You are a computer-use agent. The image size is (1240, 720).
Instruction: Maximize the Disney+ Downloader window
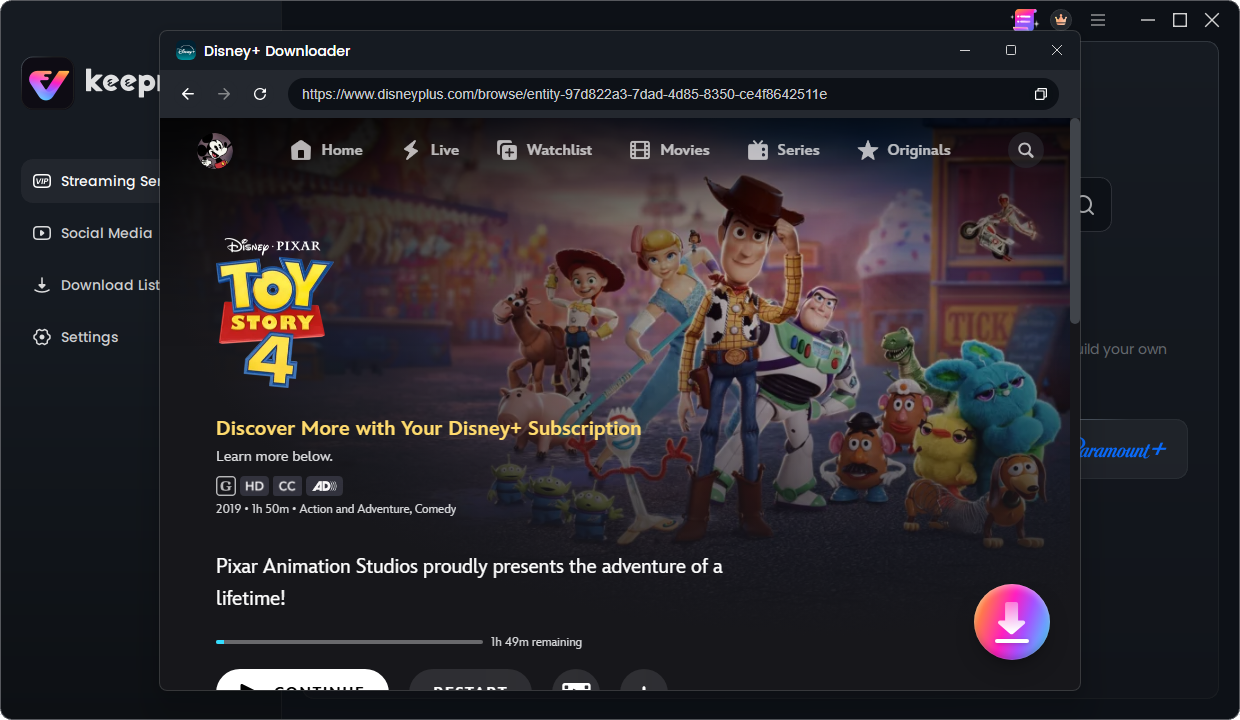pos(1011,50)
